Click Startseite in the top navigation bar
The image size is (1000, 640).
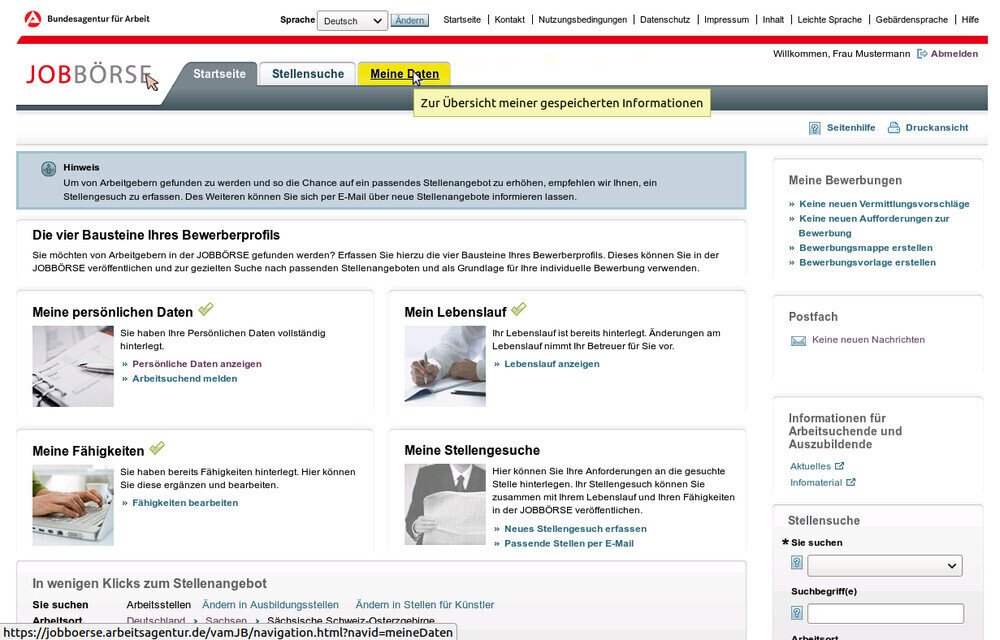coord(462,20)
